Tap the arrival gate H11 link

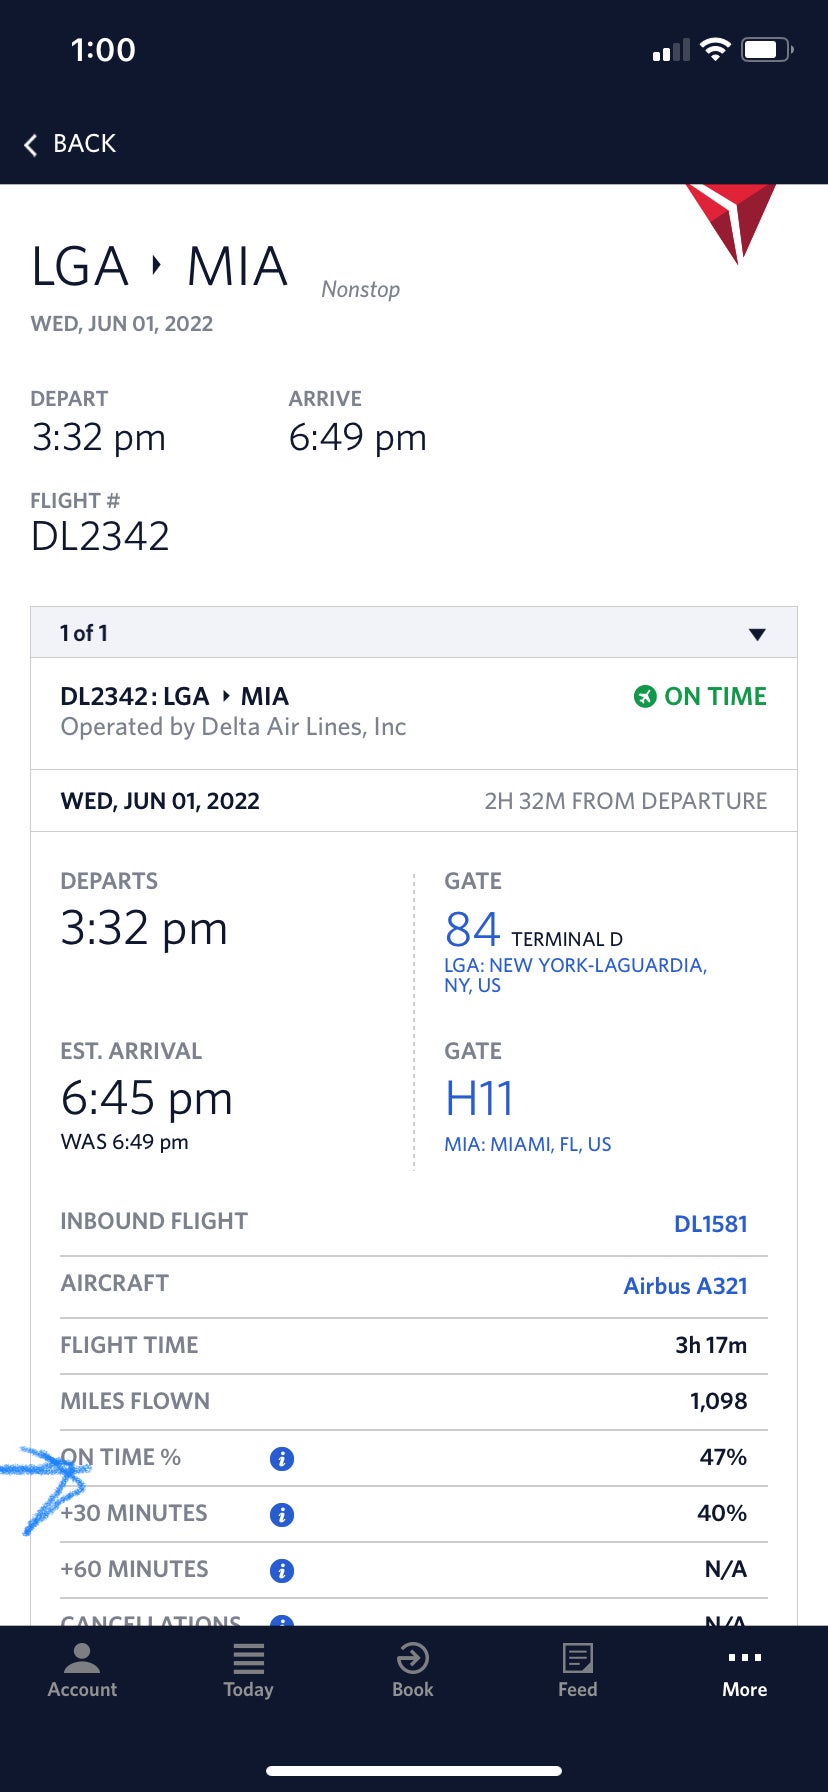click(x=479, y=1097)
